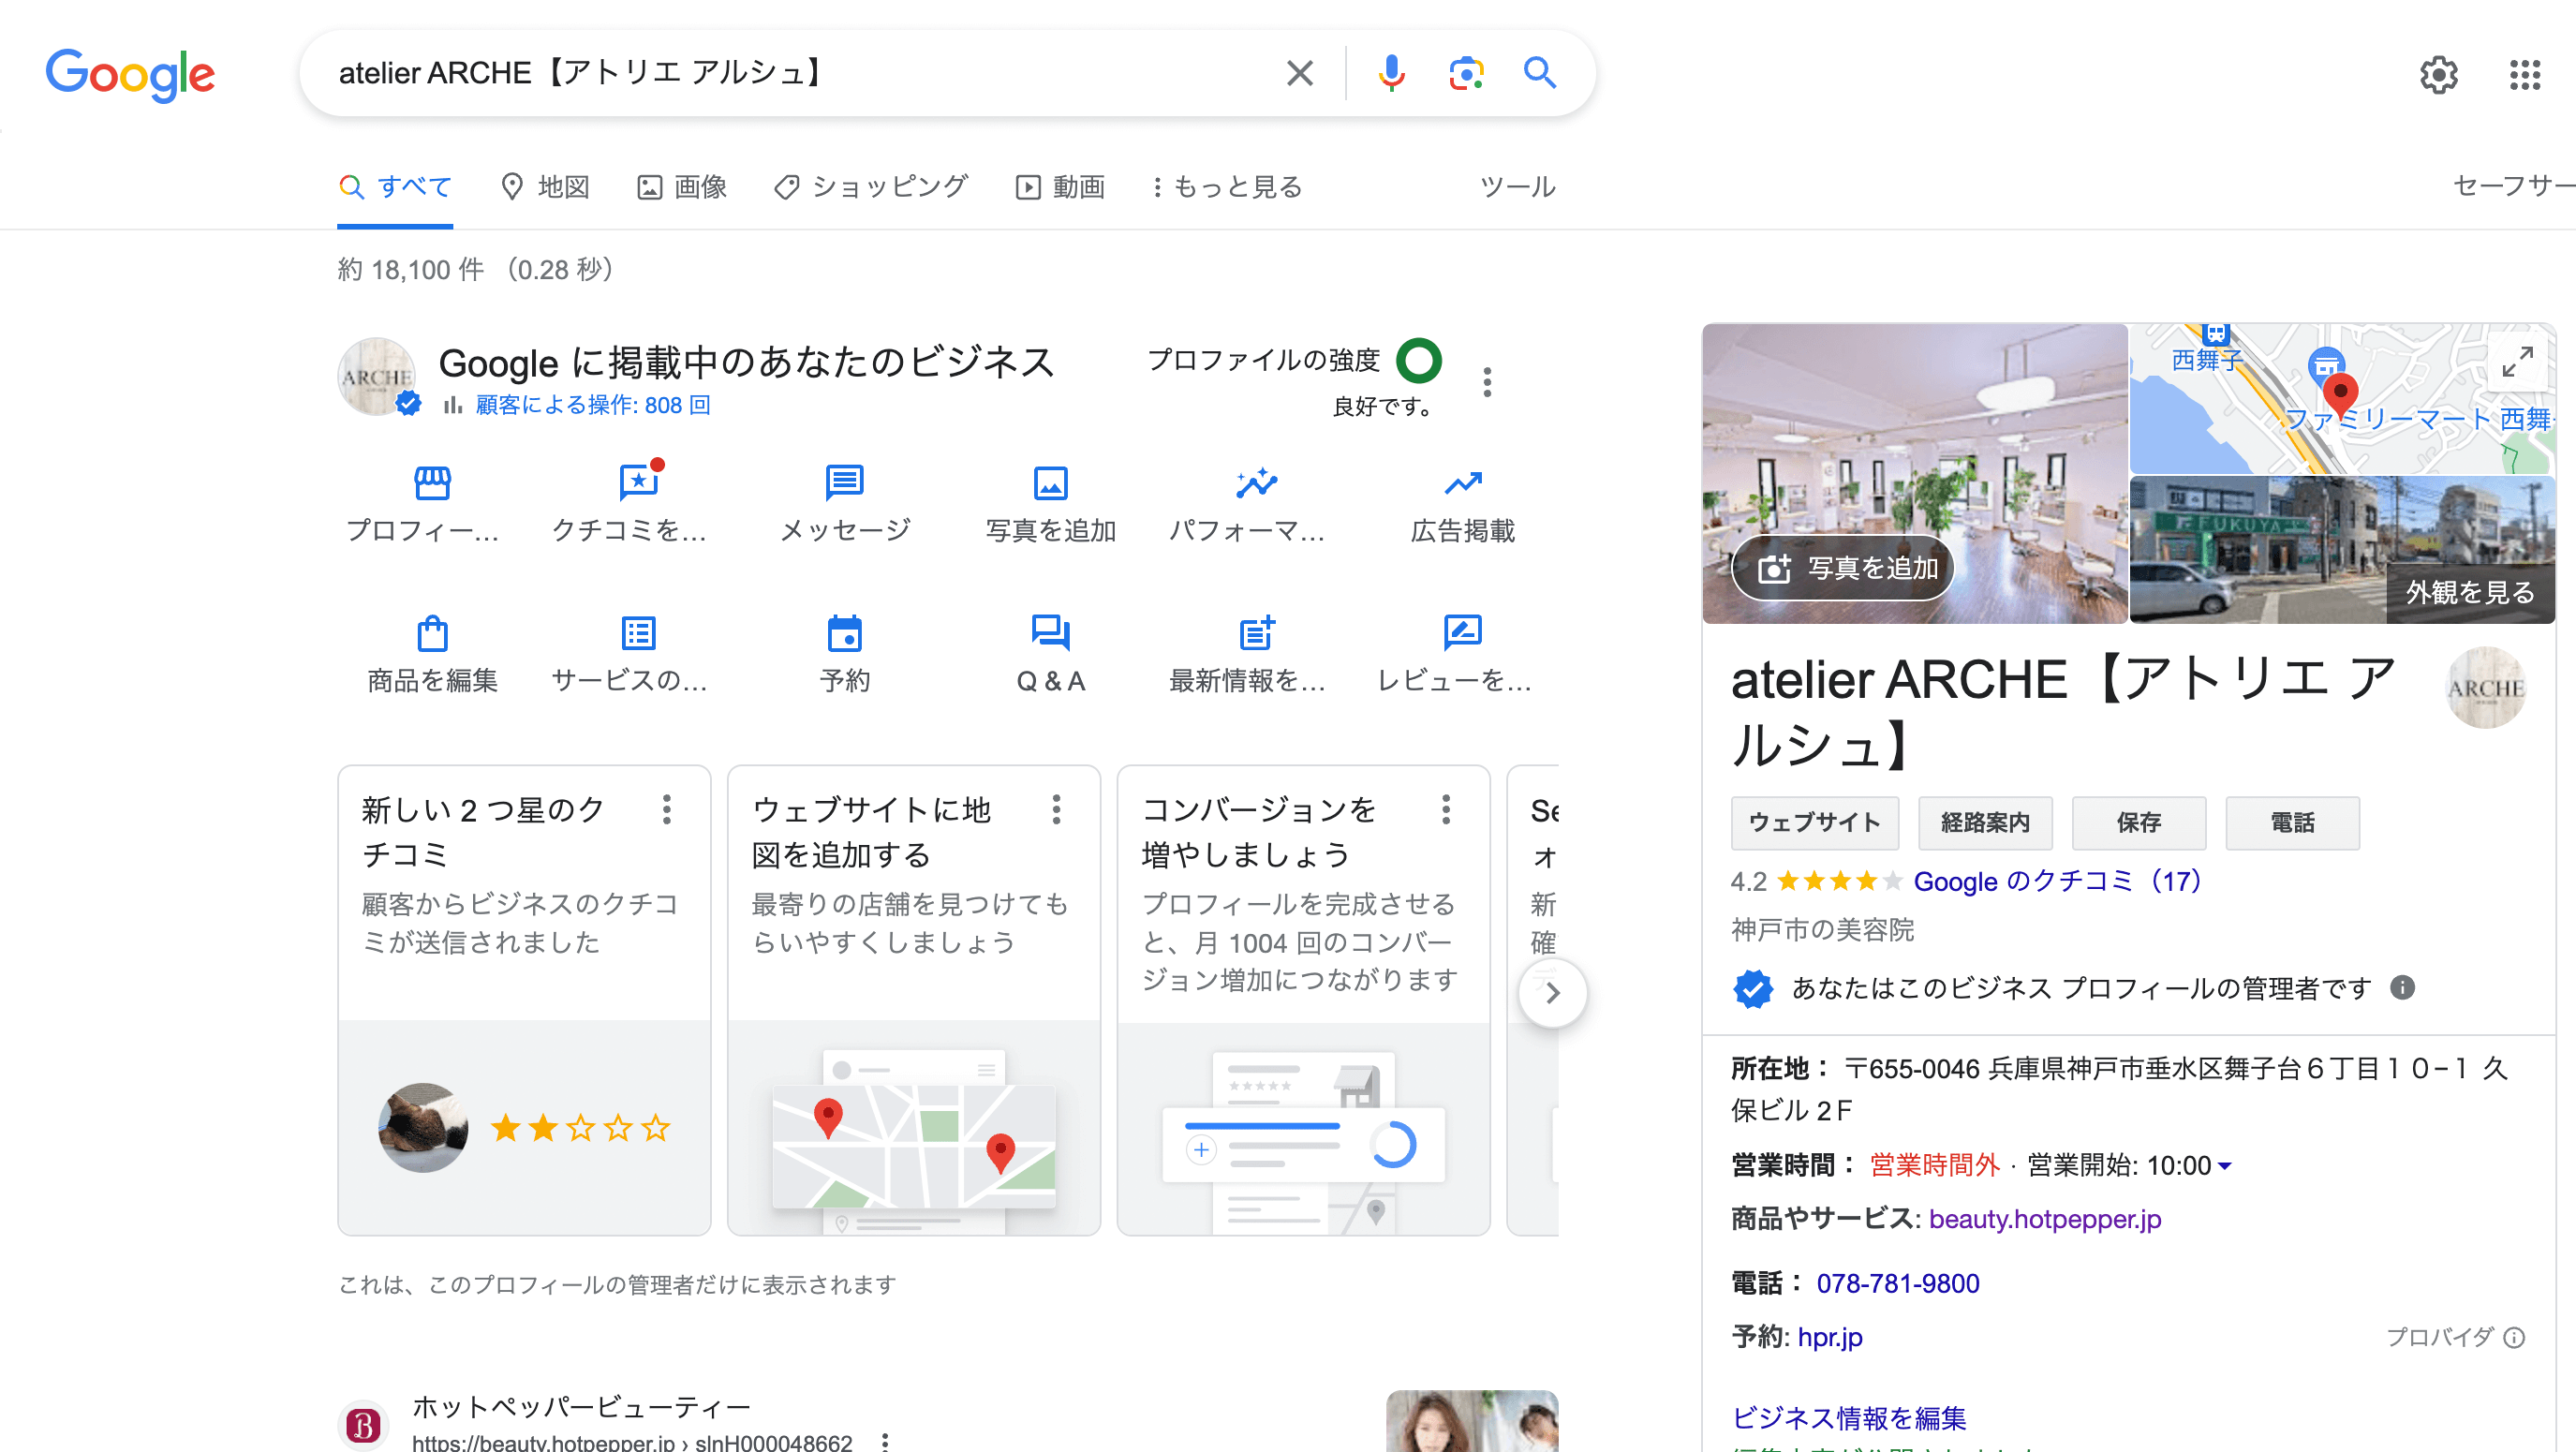Image resolution: width=2576 pixels, height=1452 pixels.
Task: Open the Hot Pepper result photo thumbnail
Action: point(1472,1421)
